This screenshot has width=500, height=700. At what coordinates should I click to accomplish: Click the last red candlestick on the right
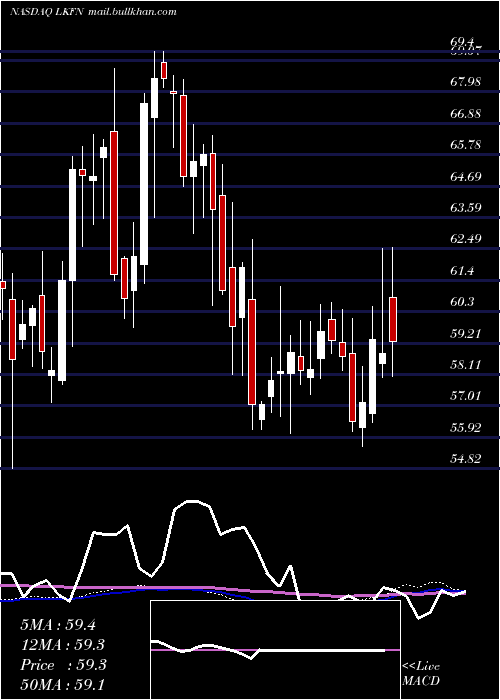tap(393, 319)
